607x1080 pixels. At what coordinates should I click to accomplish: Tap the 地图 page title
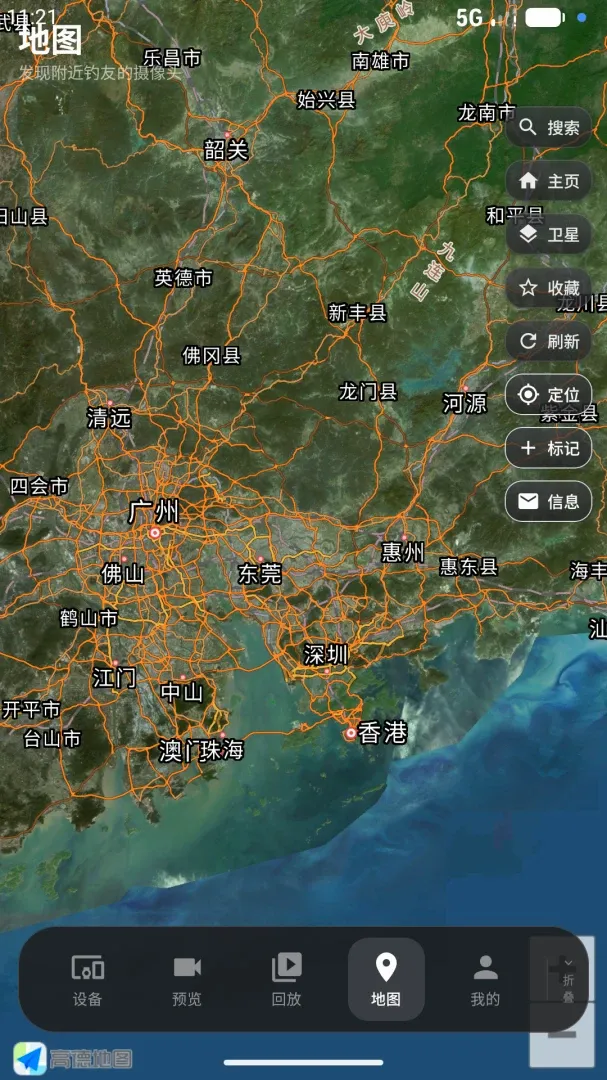(x=51, y=41)
